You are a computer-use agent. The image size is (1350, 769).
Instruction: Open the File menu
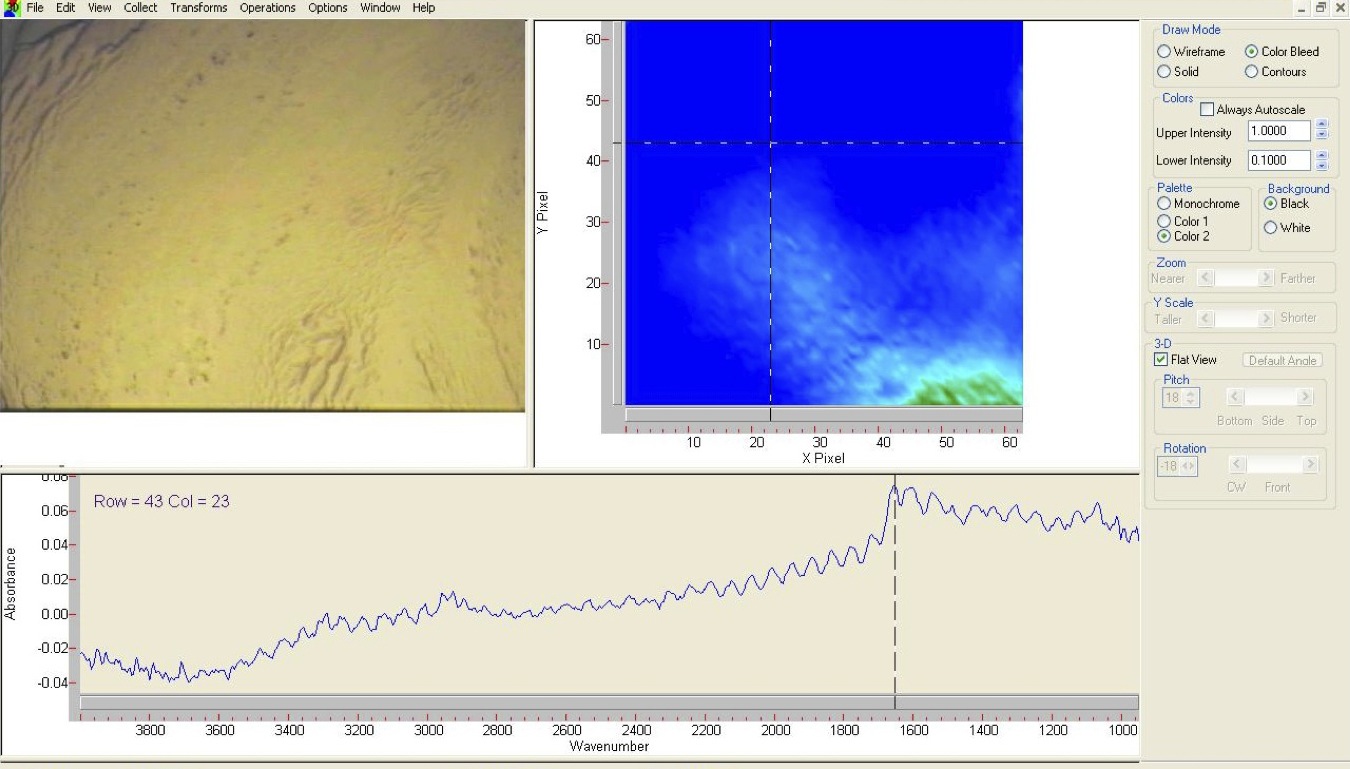[x=35, y=8]
